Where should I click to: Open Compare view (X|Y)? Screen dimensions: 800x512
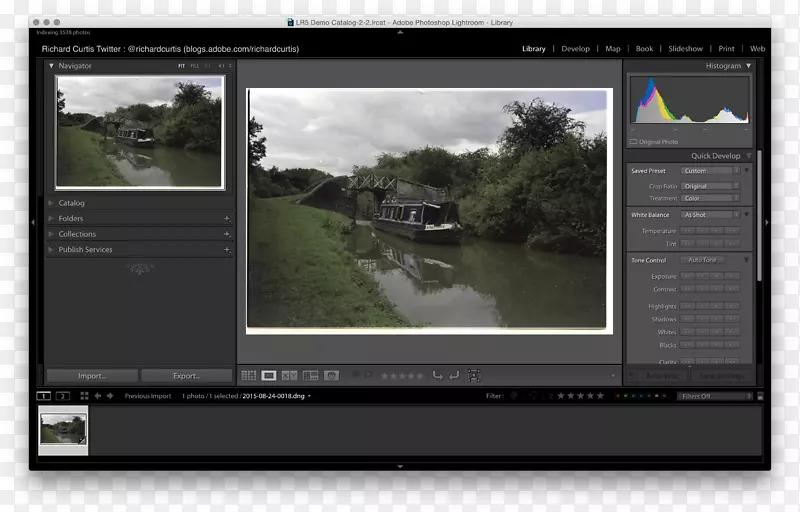pyautogui.click(x=289, y=376)
